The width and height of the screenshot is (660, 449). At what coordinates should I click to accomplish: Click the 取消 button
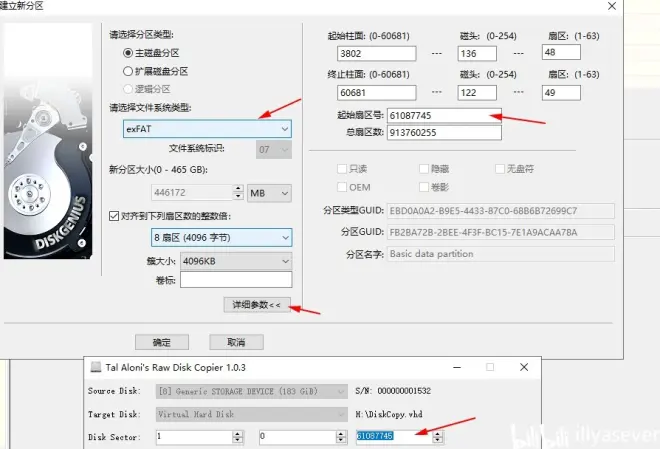(237, 342)
